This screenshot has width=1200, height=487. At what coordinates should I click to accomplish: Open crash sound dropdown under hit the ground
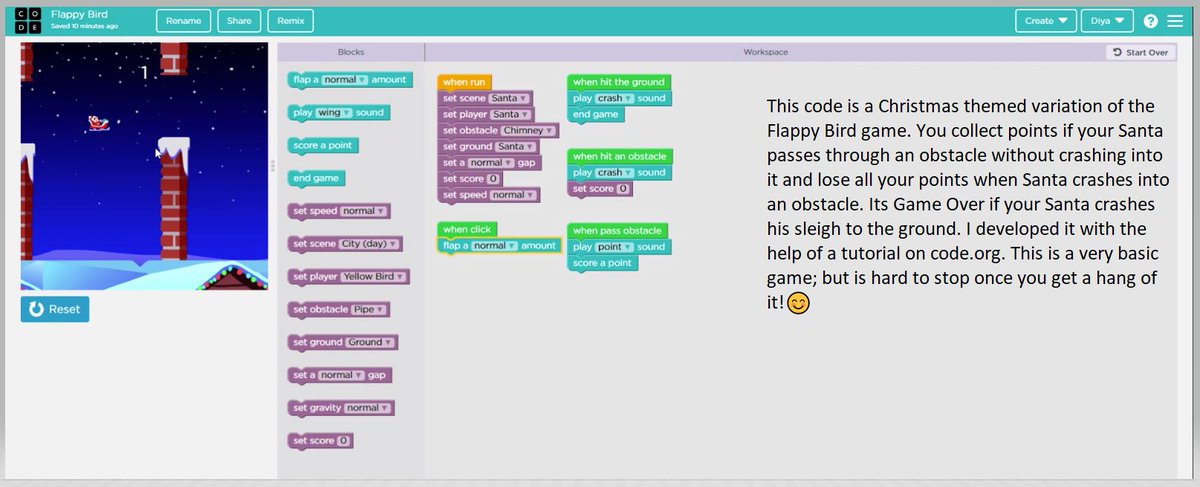coord(615,99)
